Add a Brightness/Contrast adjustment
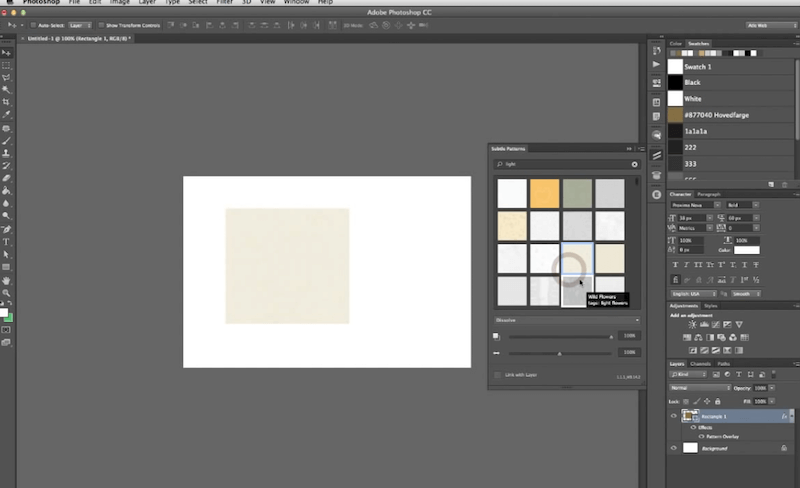Image resolution: width=800 pixels, height=488 pixels. coord(691,325)
